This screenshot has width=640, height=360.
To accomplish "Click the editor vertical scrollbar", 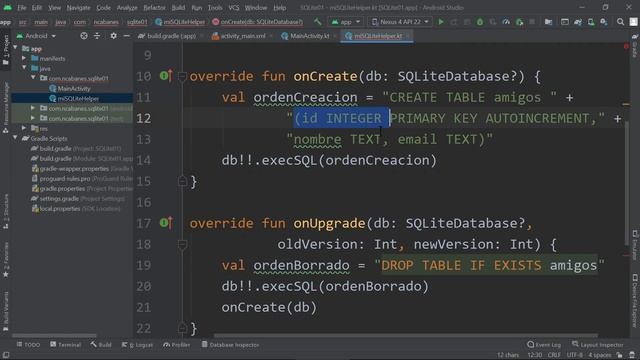I will [626, 184].
